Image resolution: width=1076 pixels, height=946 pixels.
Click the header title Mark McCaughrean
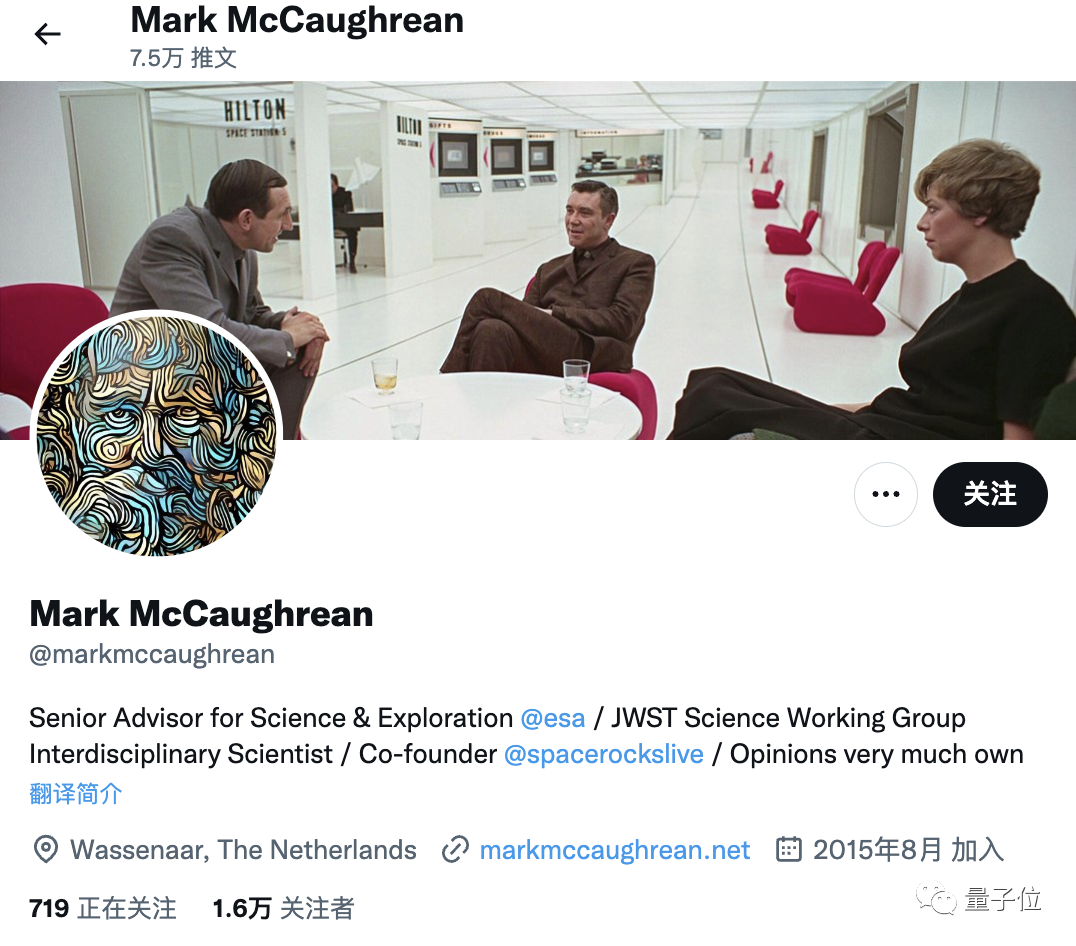[297, 20]
